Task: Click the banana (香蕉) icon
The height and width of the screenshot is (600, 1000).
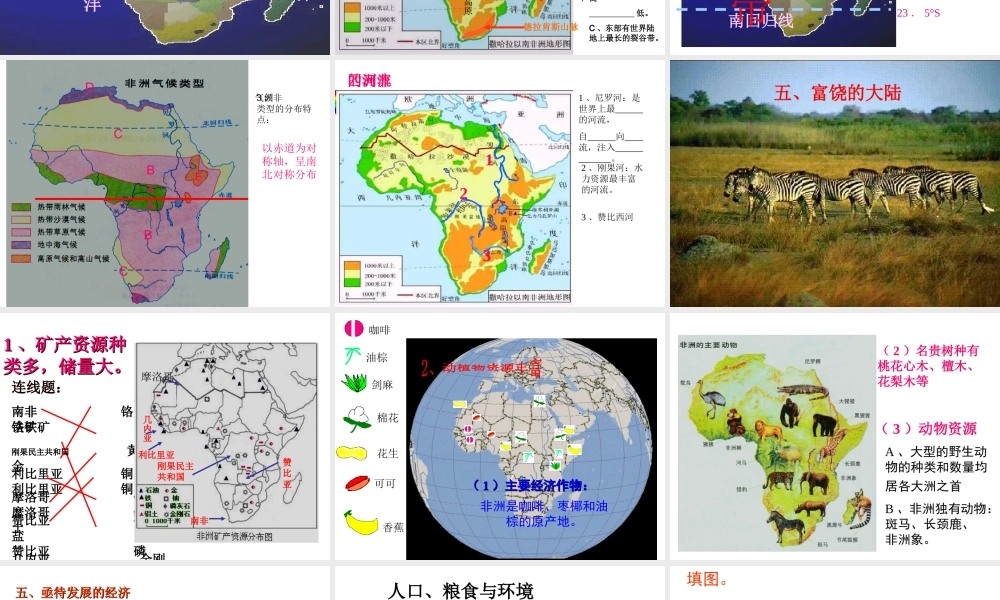Action: pyautogui.click(x=360, y=523)
